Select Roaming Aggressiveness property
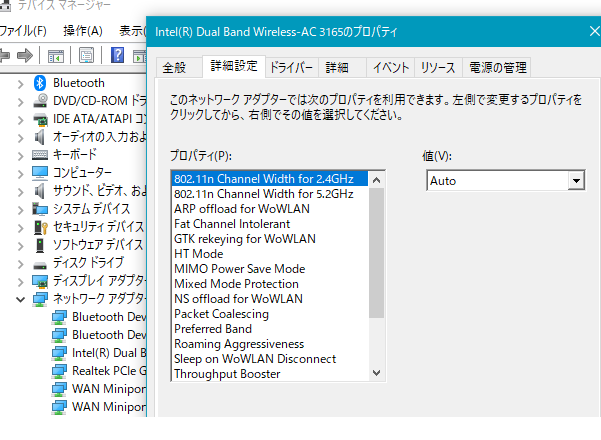Screen dimensions: 601x440 pyautogui.click(x=270, y=343)
